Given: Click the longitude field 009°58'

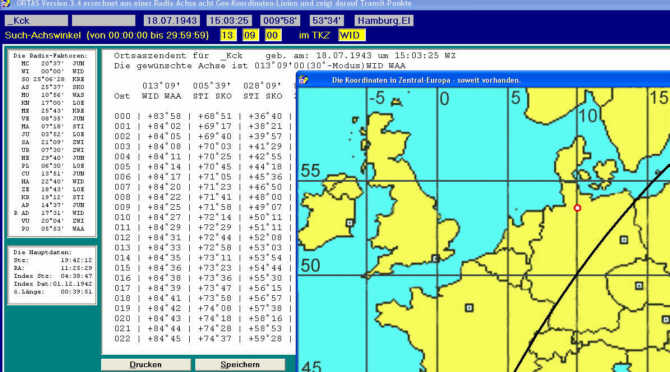Looking at the screenshot, I should (x=281, y=21).
